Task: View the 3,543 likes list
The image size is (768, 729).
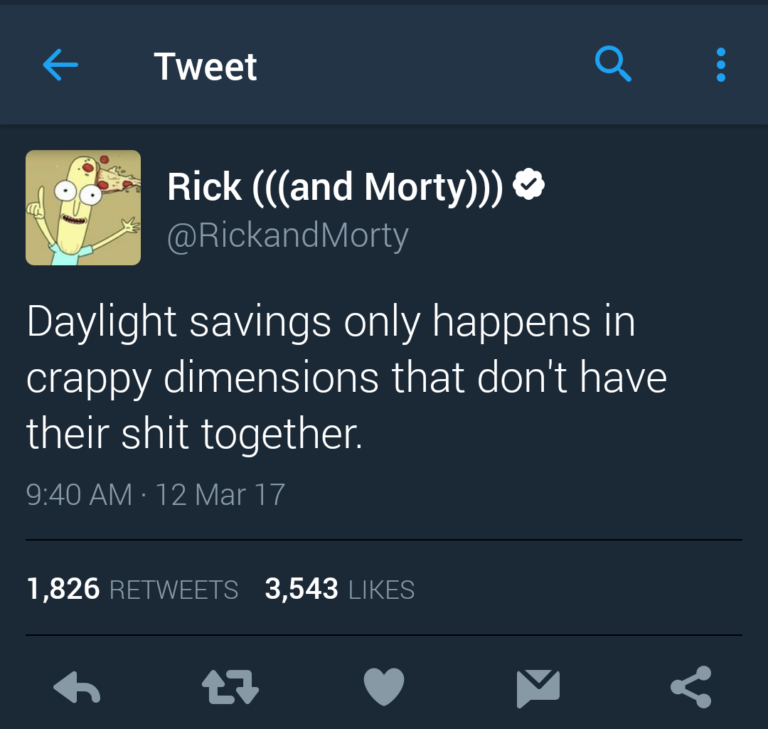Action: (x=340, y=588)
